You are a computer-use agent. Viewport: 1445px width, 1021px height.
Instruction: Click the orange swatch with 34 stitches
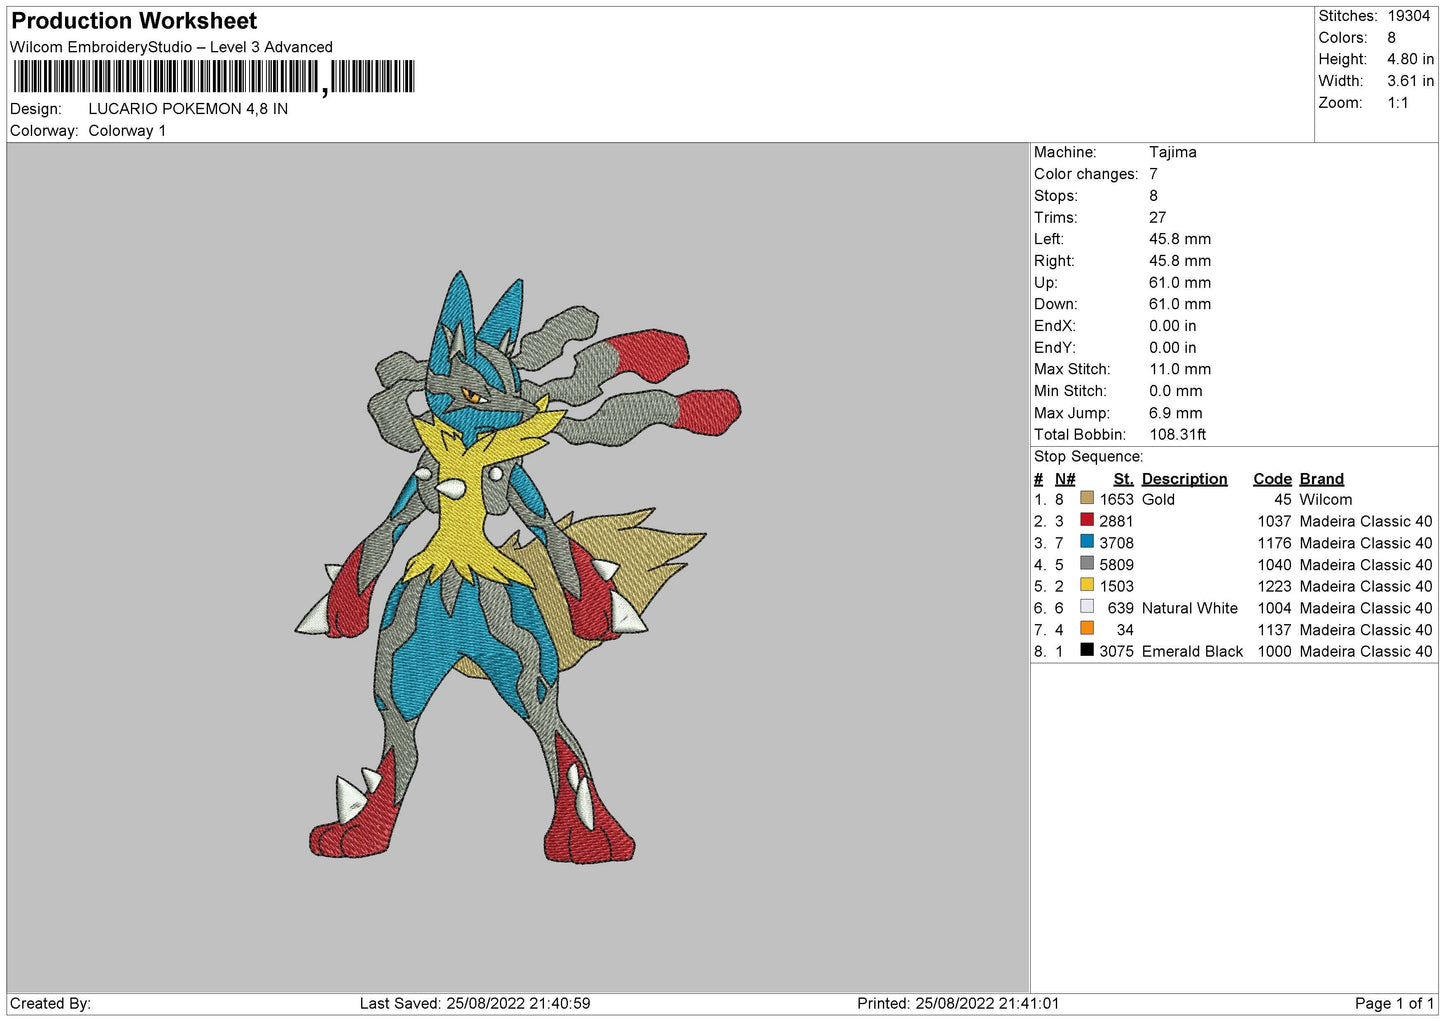1086,629
